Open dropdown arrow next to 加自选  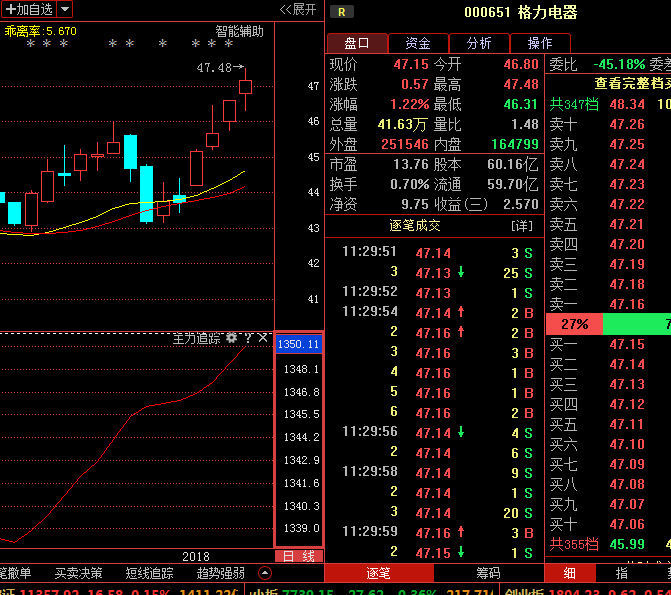click(65, 9)
